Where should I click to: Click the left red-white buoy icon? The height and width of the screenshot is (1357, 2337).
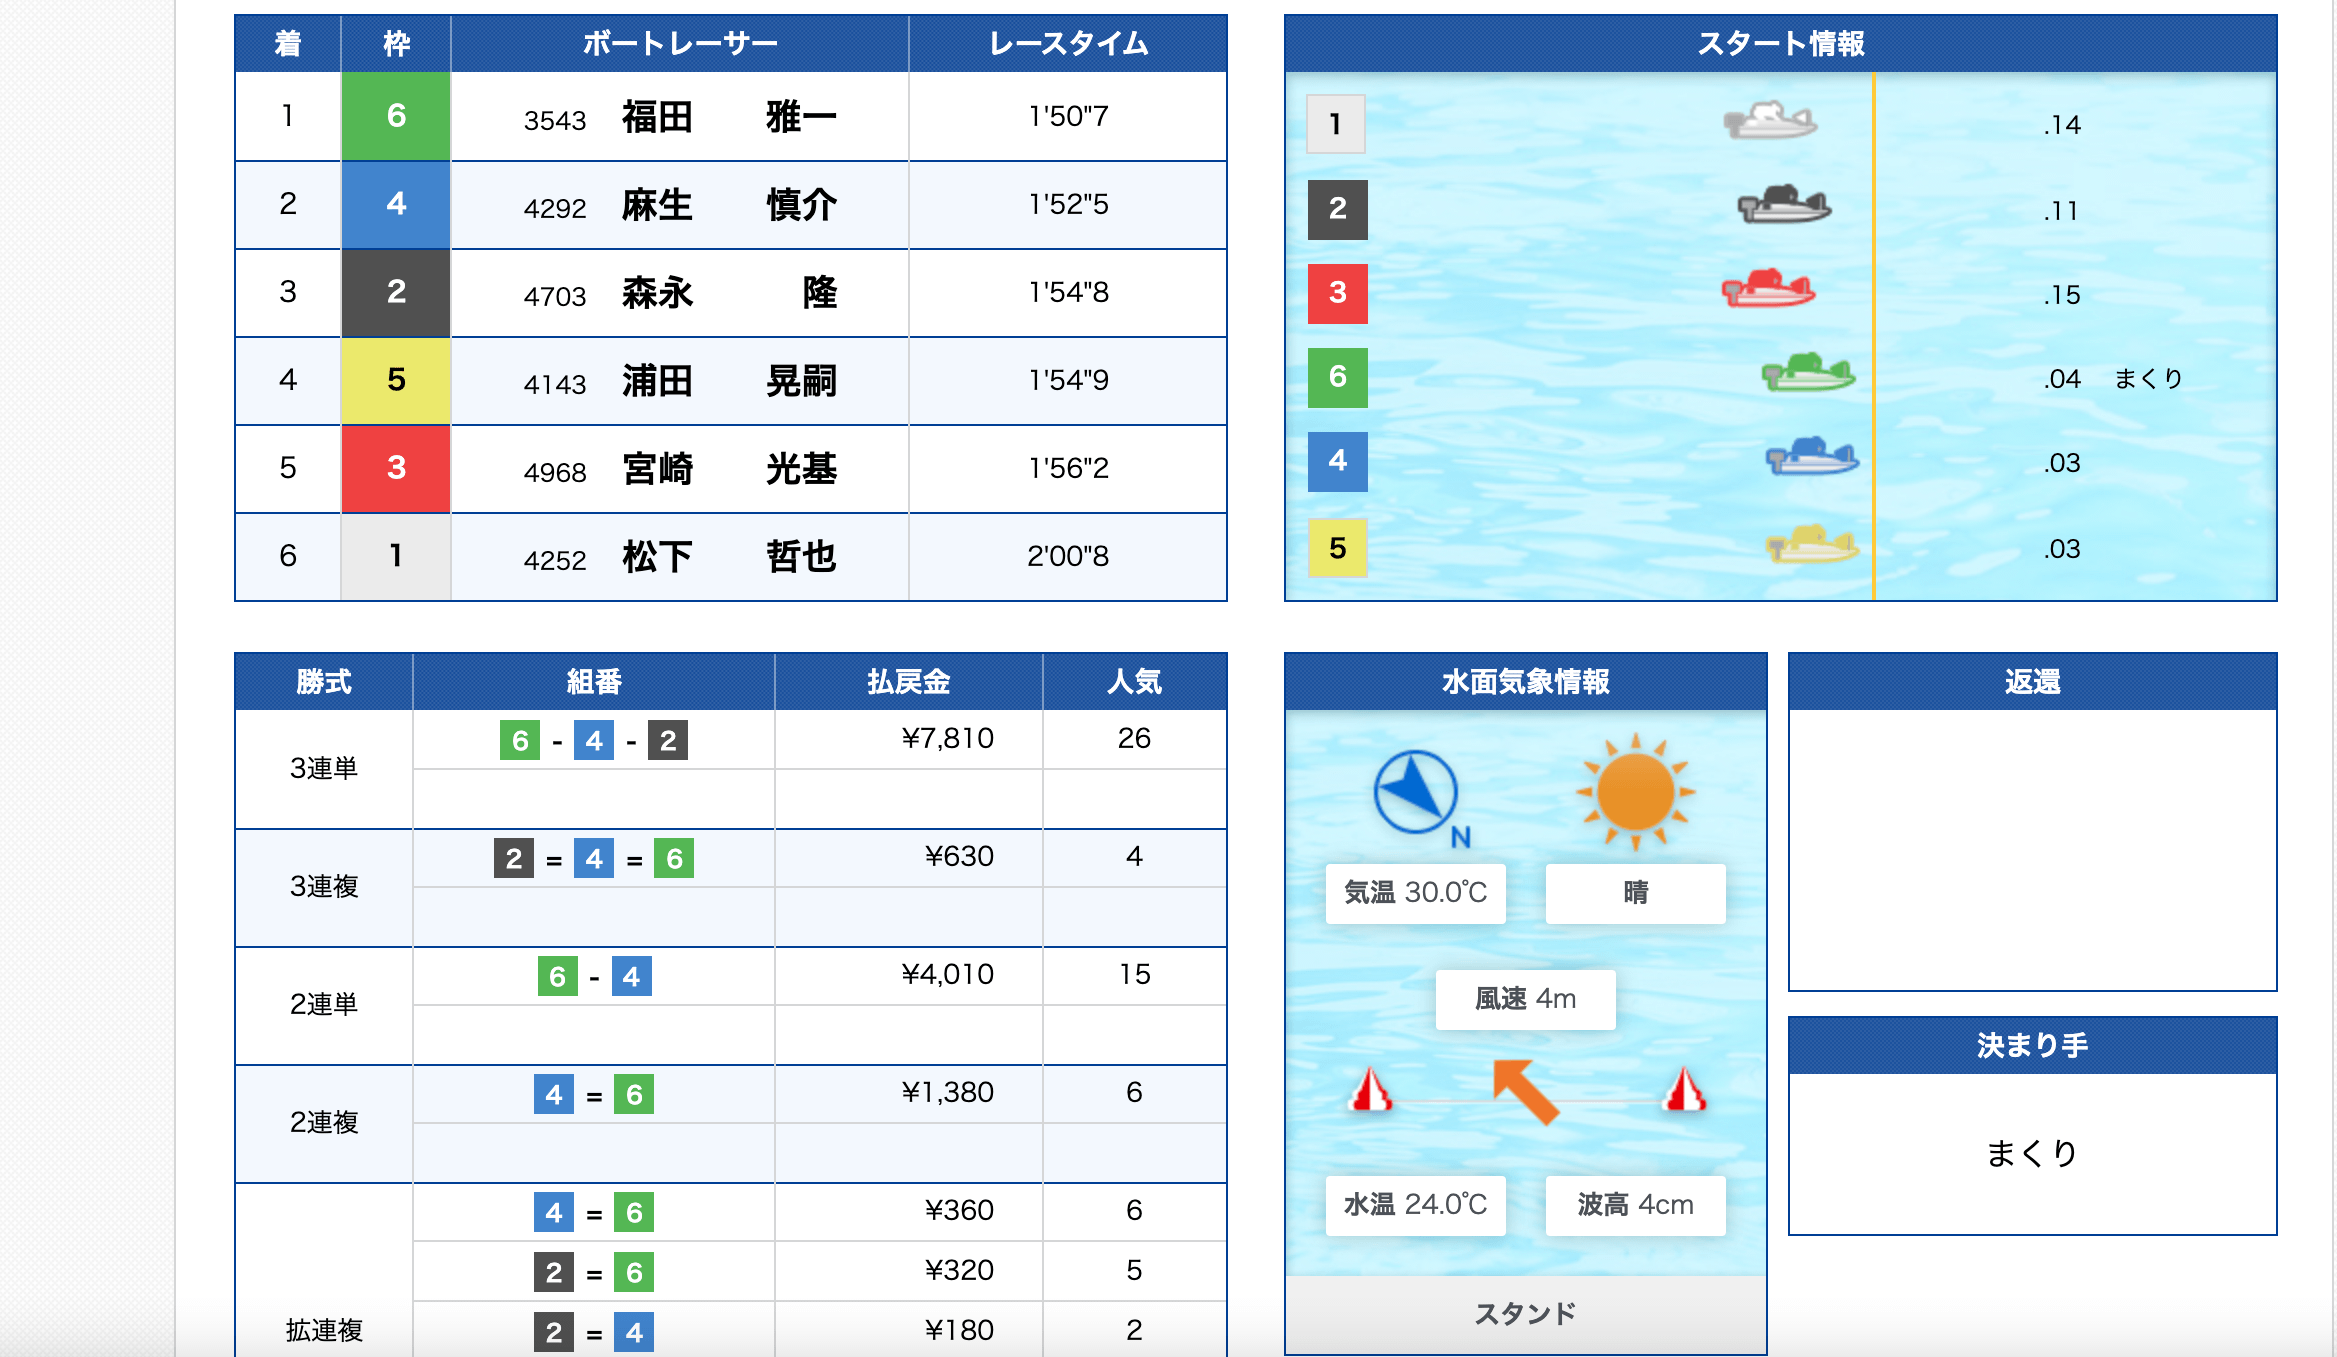tap(1371, 1090)
